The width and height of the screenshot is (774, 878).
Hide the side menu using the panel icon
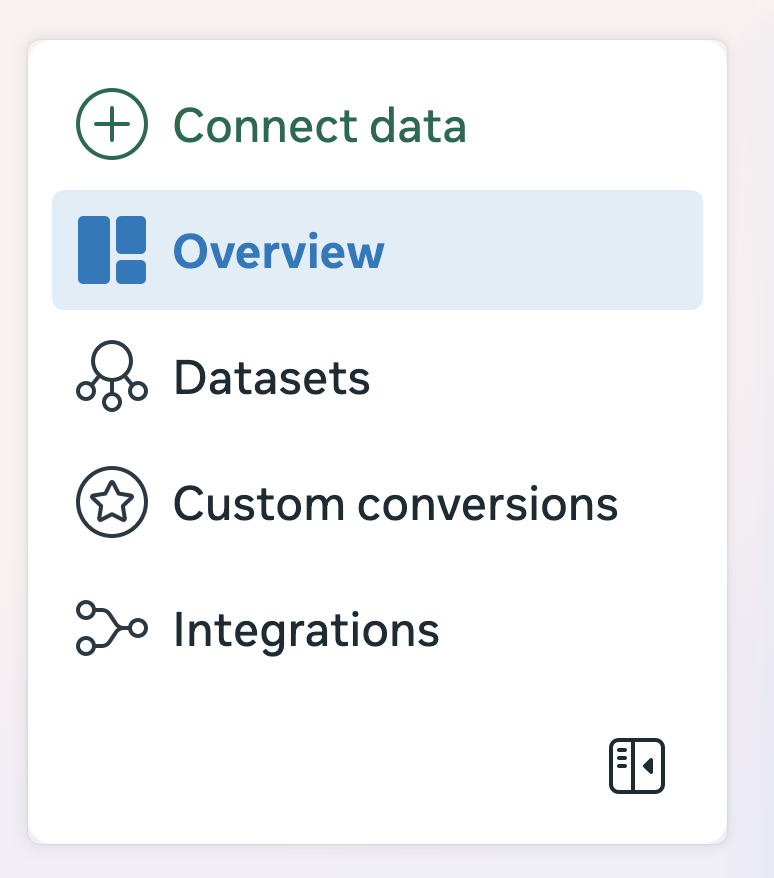pos(637,767)
